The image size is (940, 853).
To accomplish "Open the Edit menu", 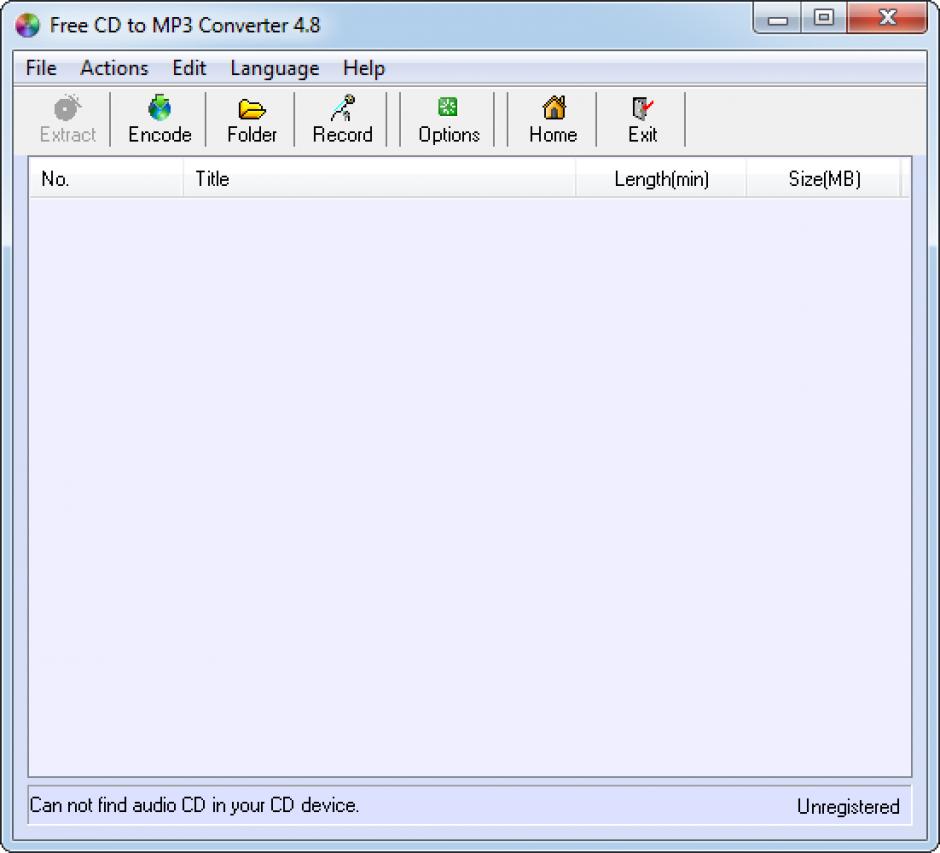I will pos(189,68).
